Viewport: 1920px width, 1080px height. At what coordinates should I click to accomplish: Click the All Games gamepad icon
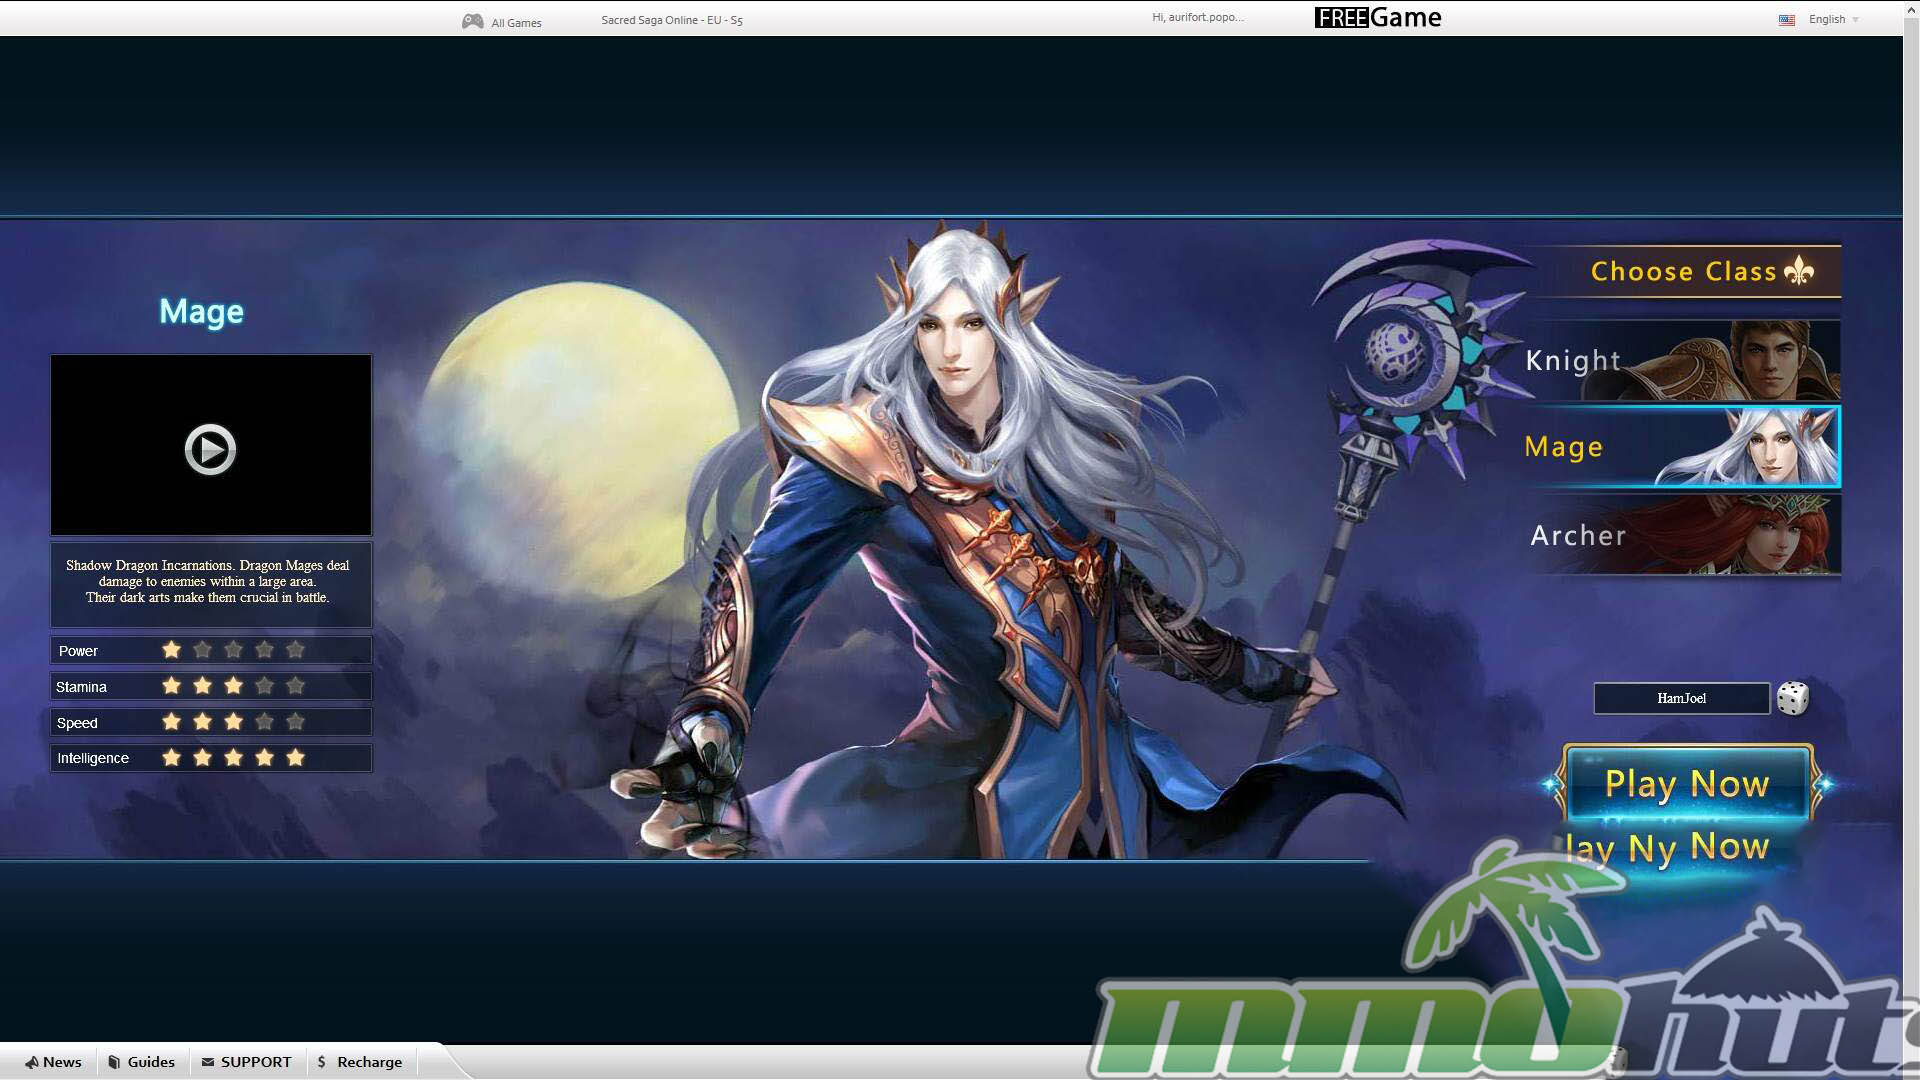point(472,21)
